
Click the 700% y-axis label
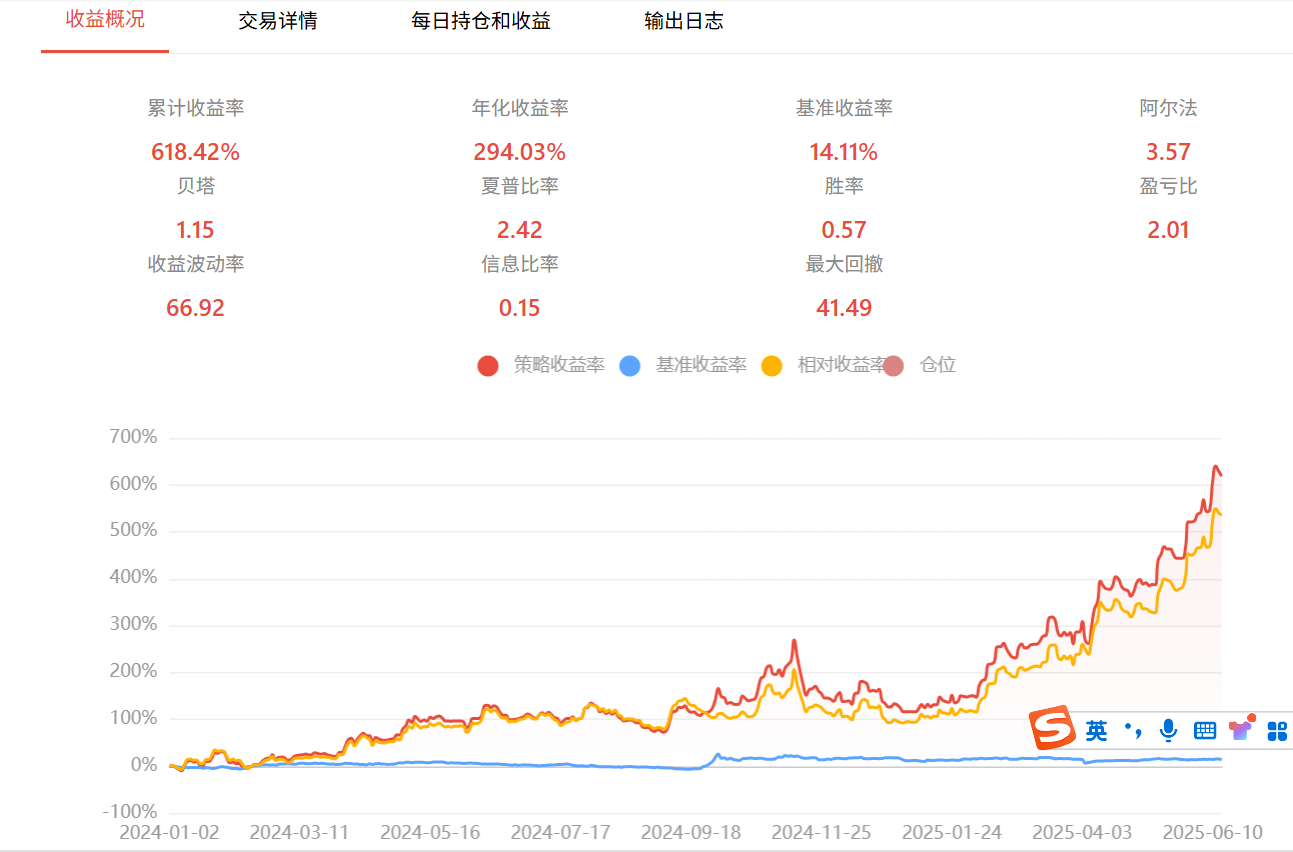click(x=133, y=437)
